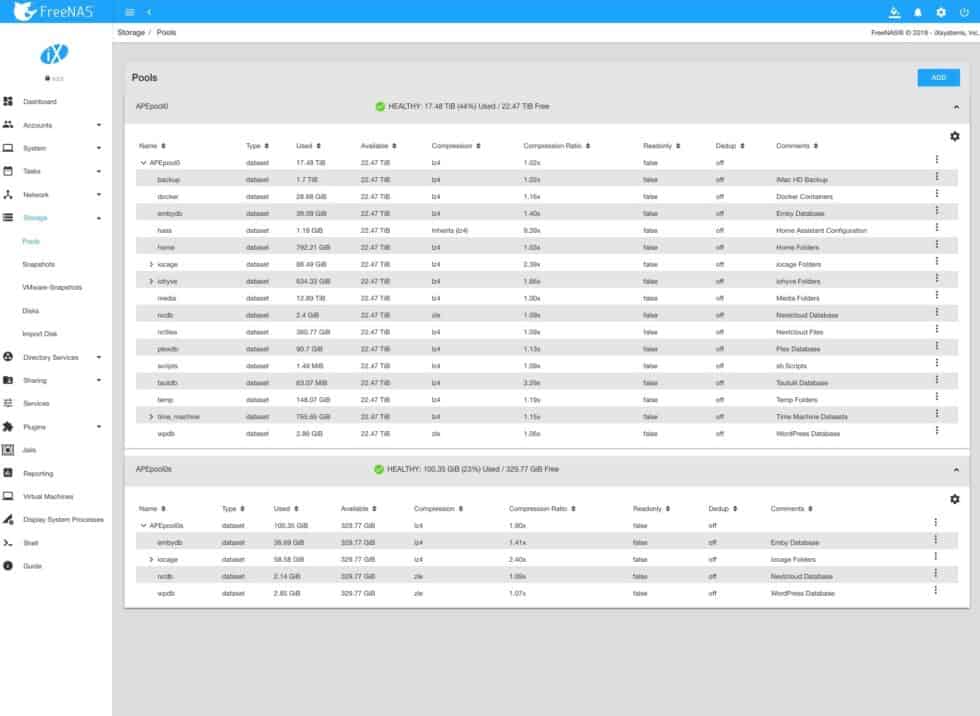Click the ADD button to create a pool
The height and width of the screenshot is (716, 980).
point(937,76)
